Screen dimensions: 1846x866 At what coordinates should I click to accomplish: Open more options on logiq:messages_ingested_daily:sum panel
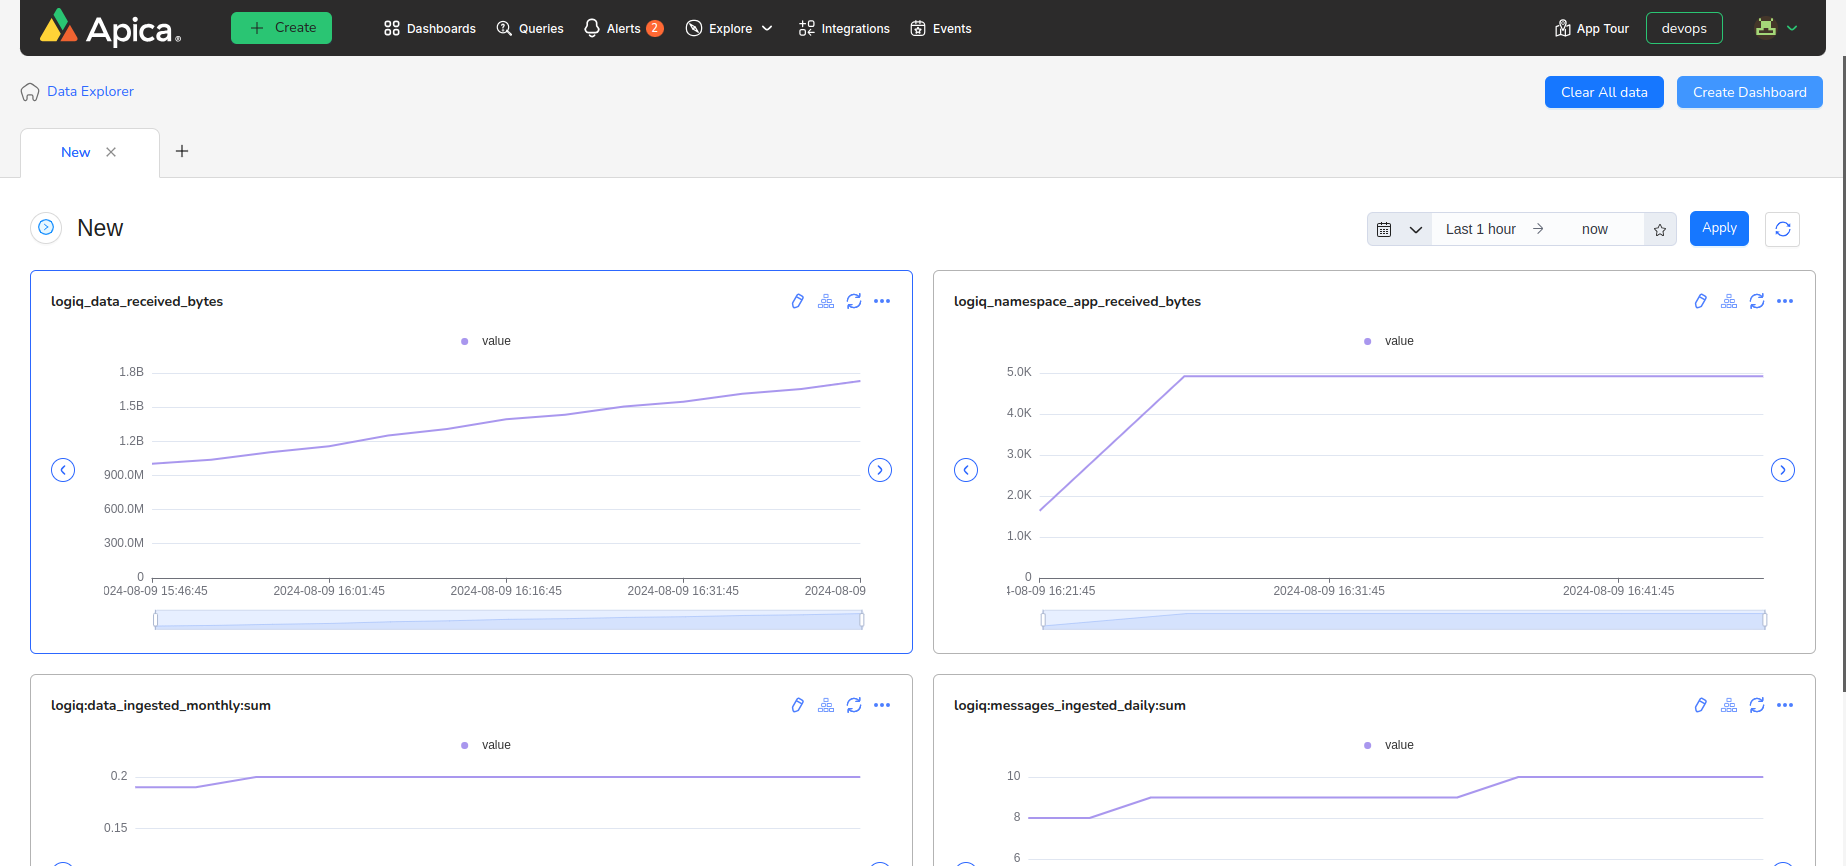click(x=1784, y=705)
